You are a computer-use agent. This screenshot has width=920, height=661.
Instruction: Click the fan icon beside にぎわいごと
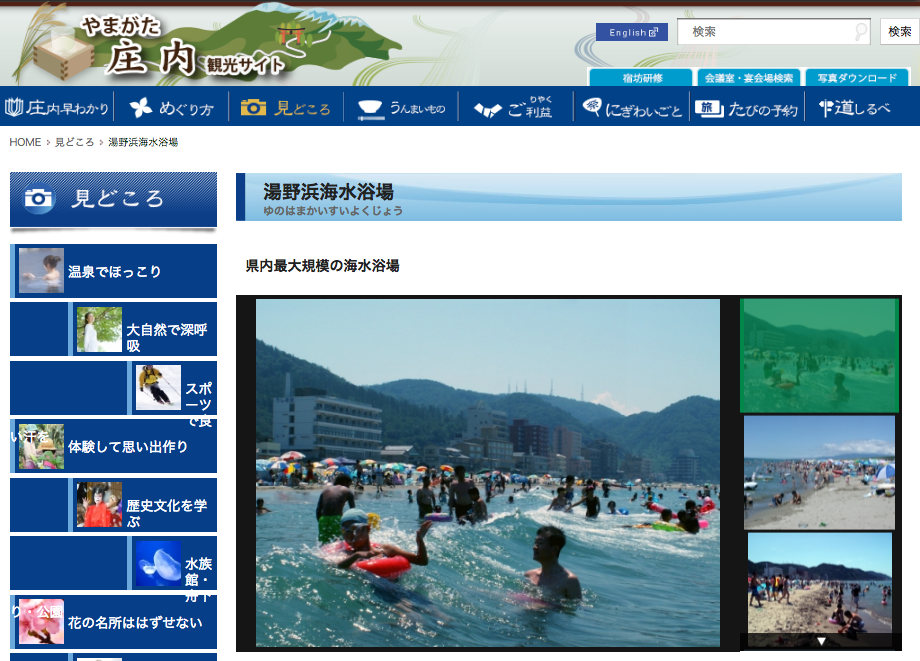[x=591, y=107]
